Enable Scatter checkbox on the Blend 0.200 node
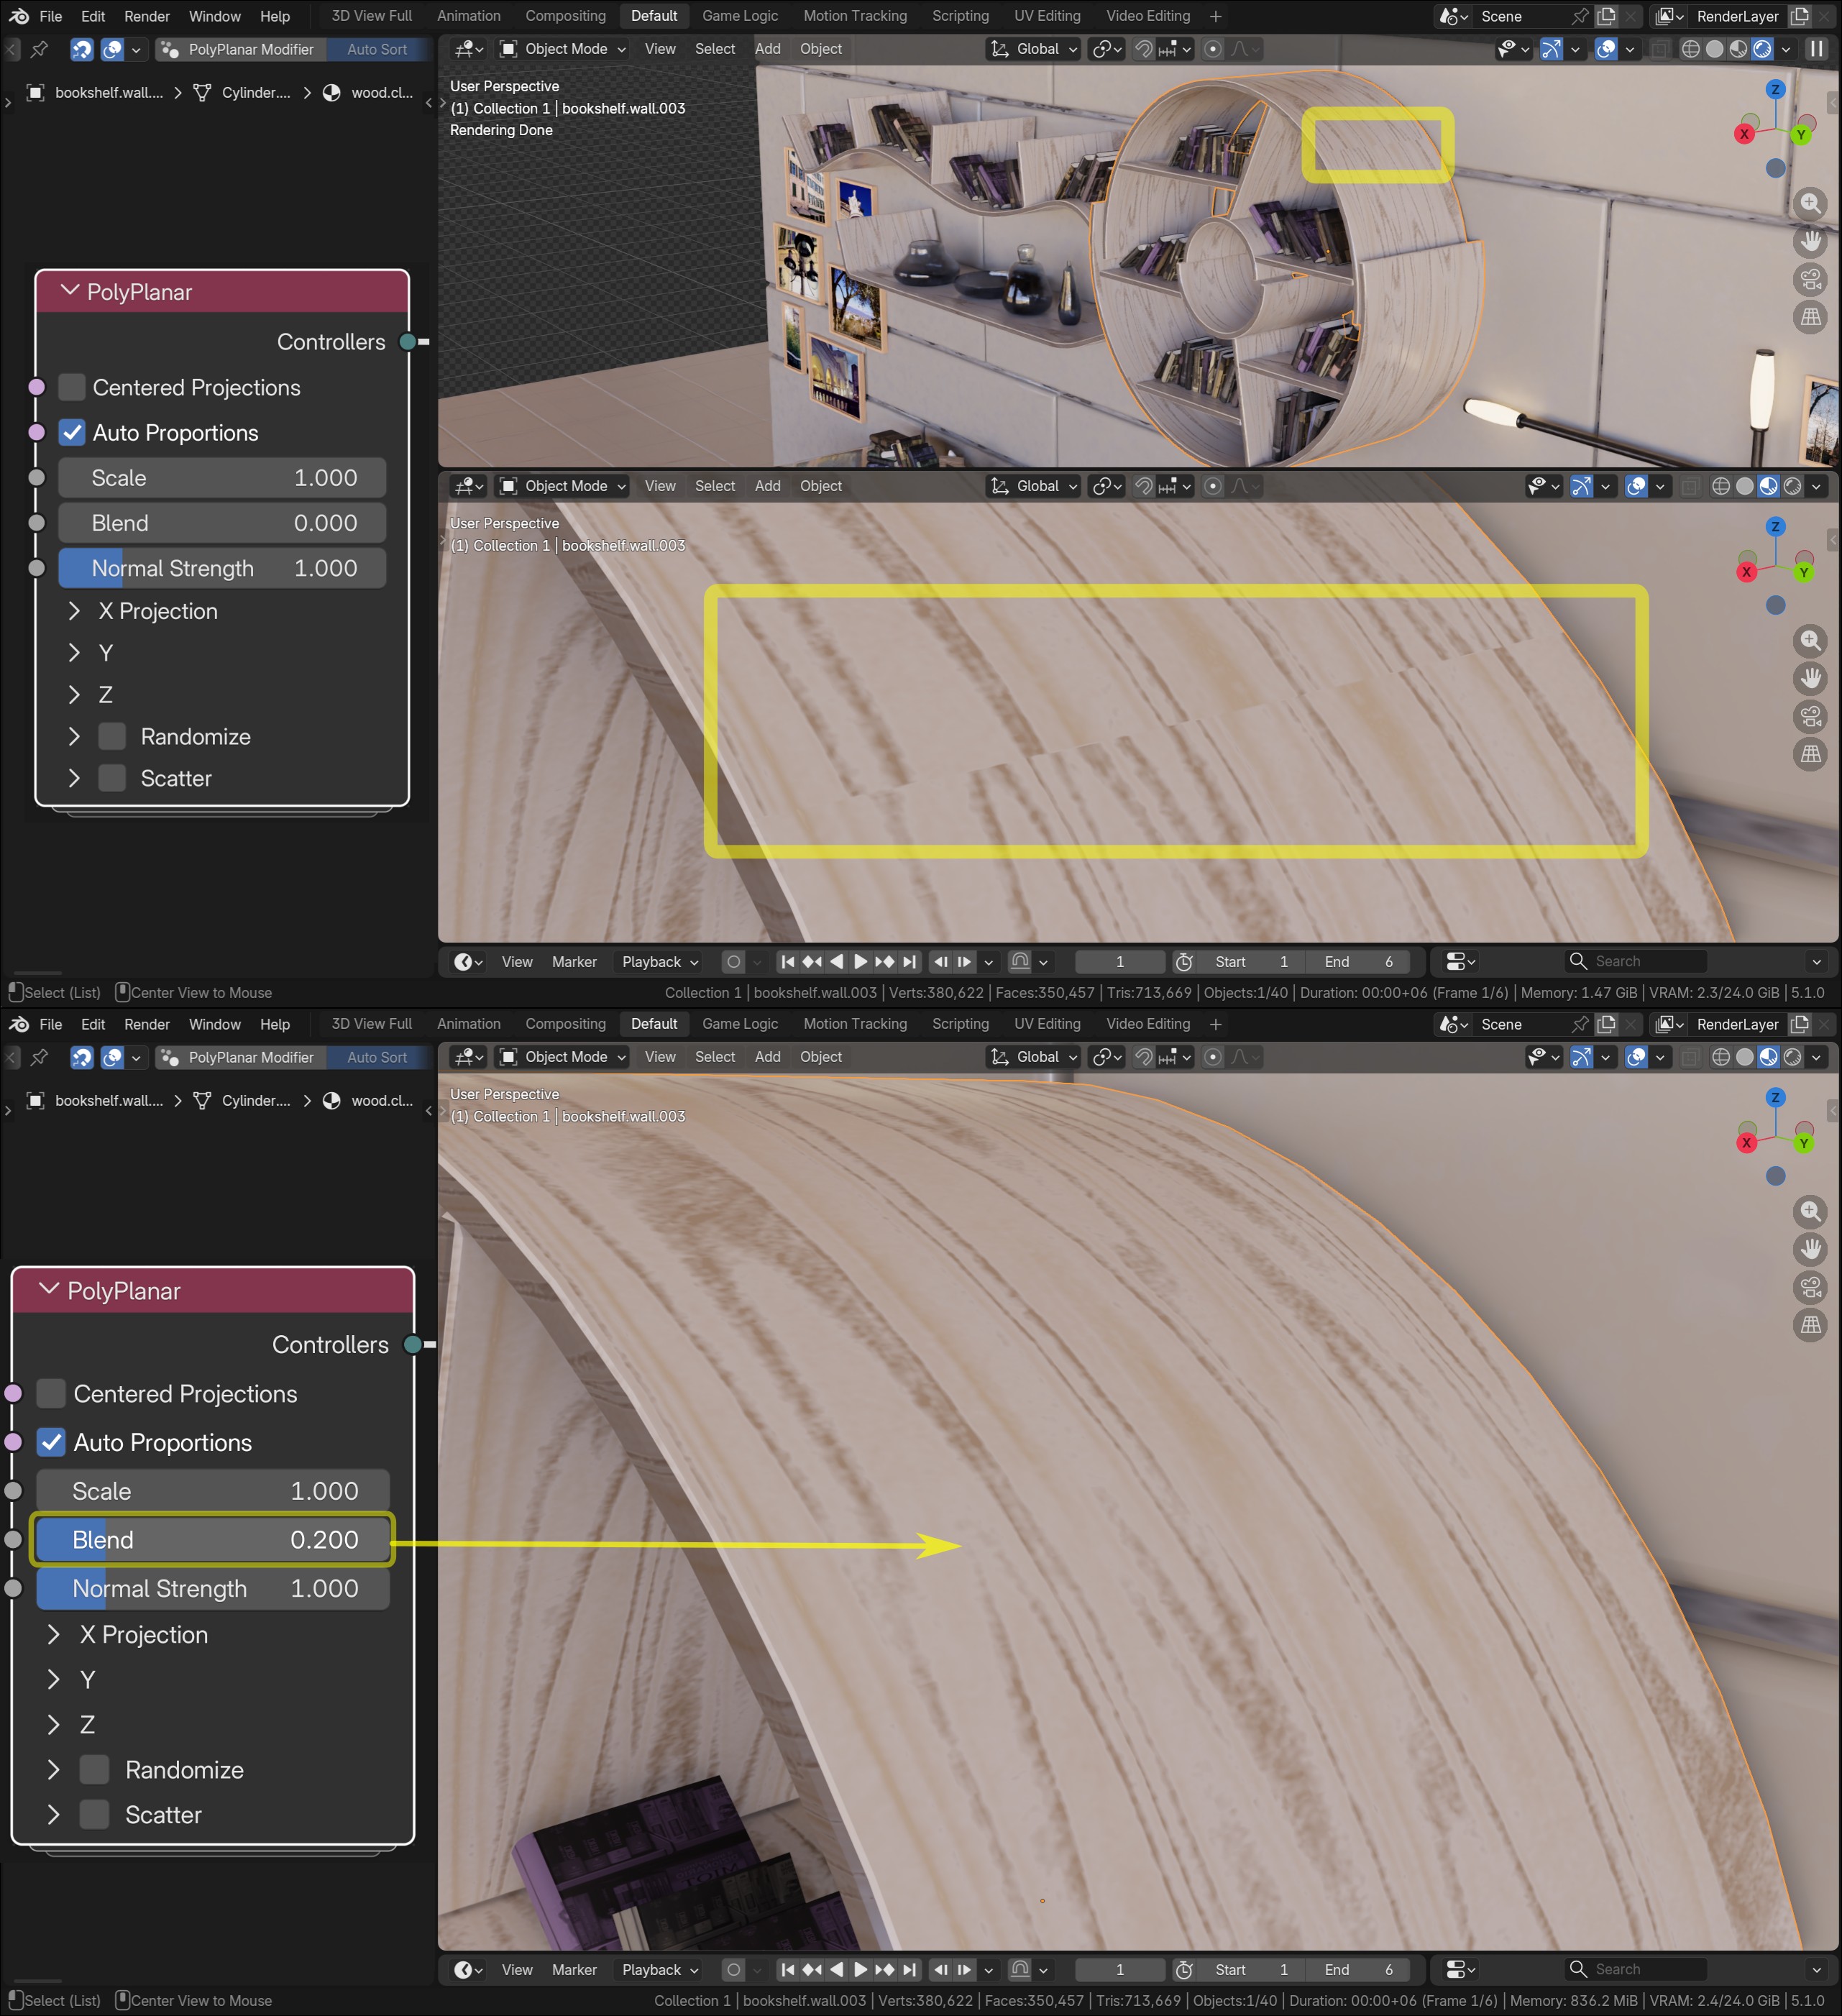Image resolution: width=1842 pixels, height=2016 pixels. click(94, 1814)
